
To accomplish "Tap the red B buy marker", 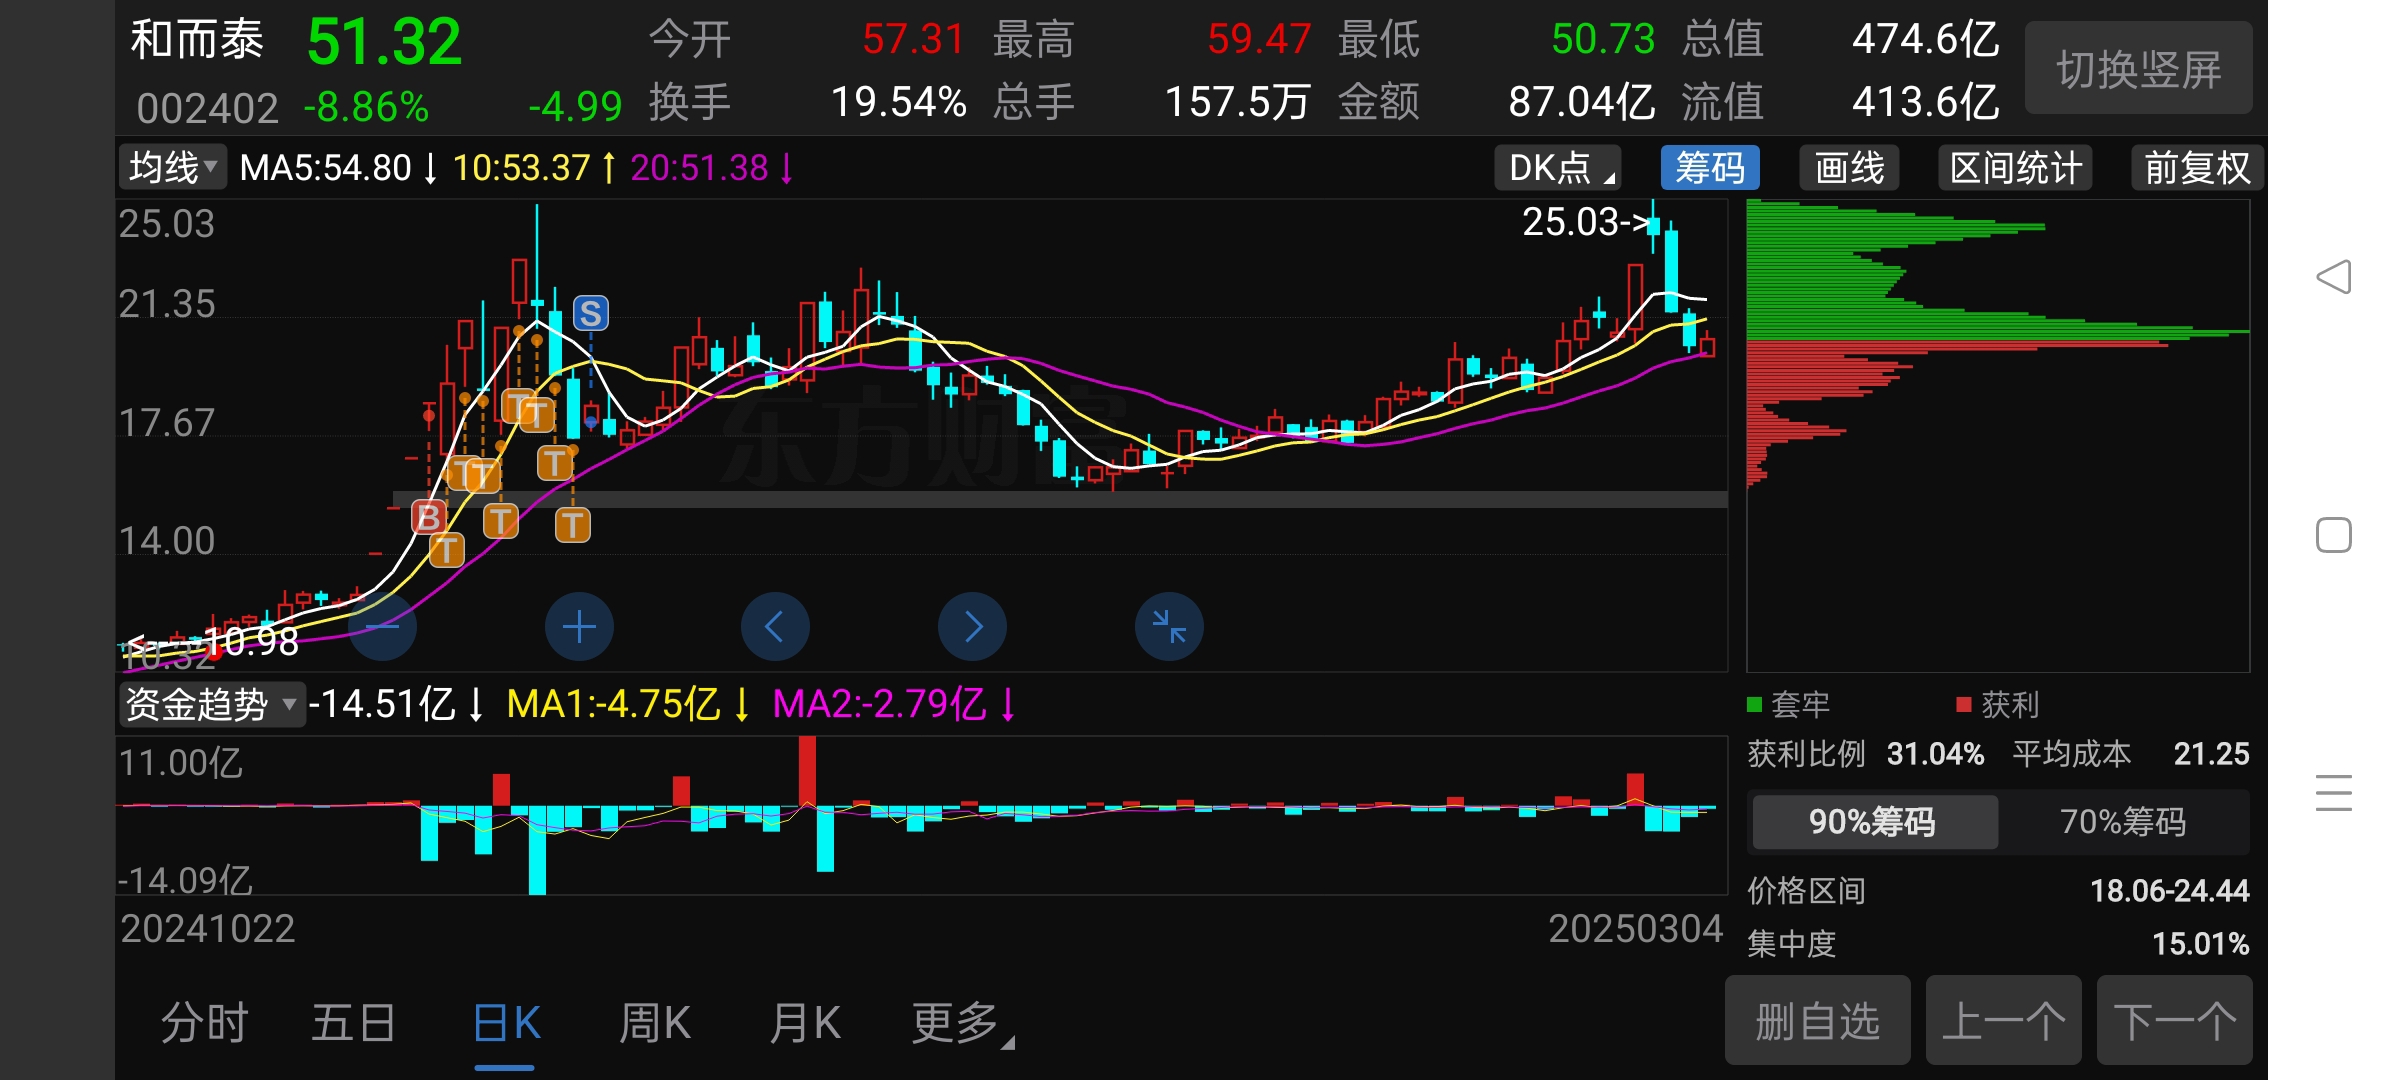I will click(428, 517).
